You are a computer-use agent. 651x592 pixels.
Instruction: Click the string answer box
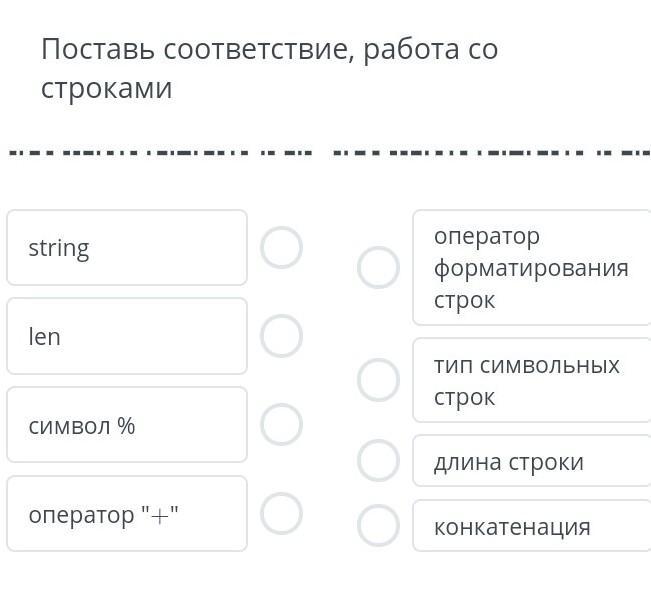127,247
